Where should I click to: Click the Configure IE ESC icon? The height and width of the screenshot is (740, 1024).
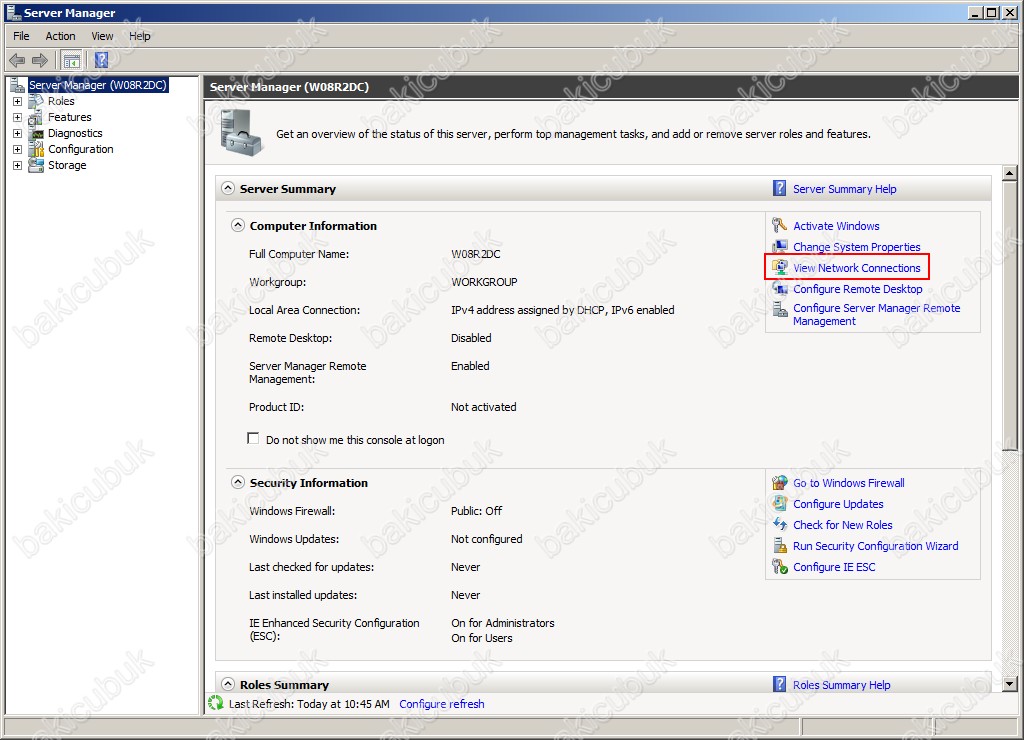779,566
